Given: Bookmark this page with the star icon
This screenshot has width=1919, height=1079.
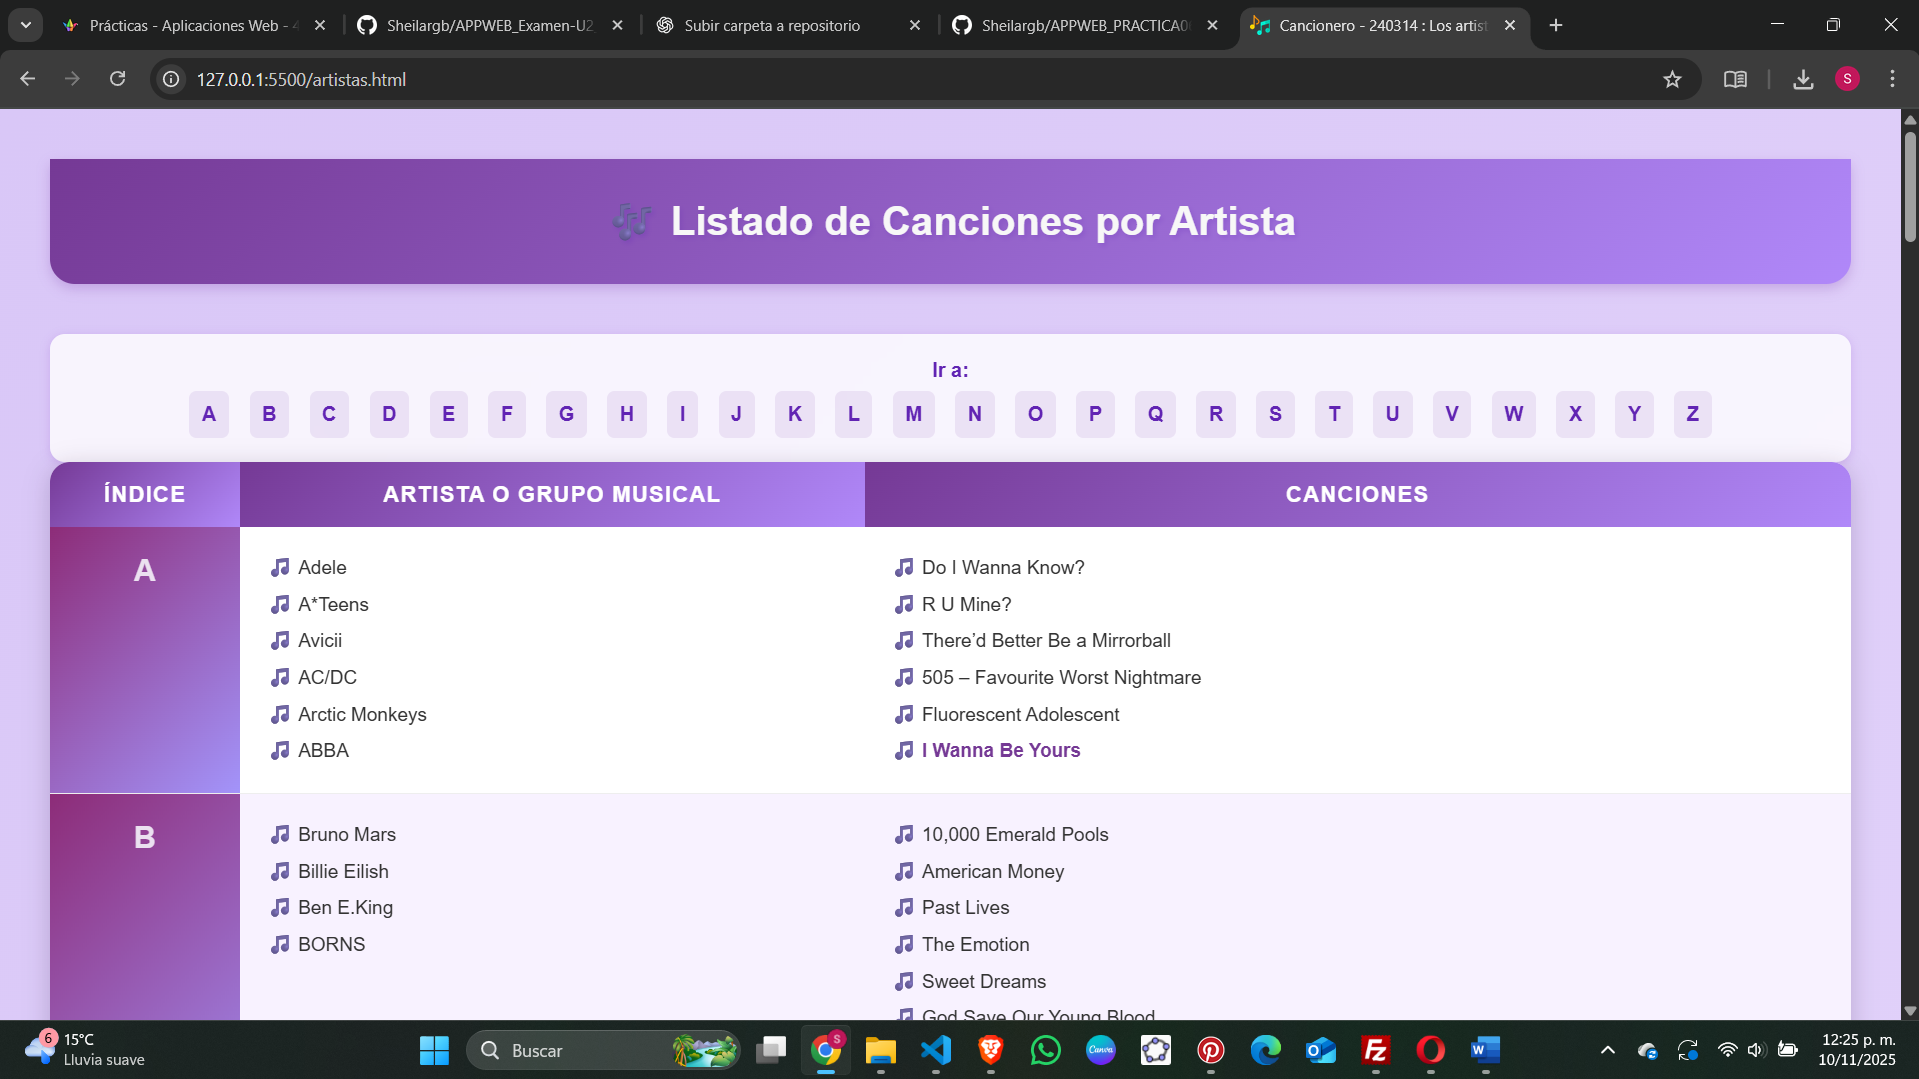Looking at the screenshot, I should (x=1672, y=79).
